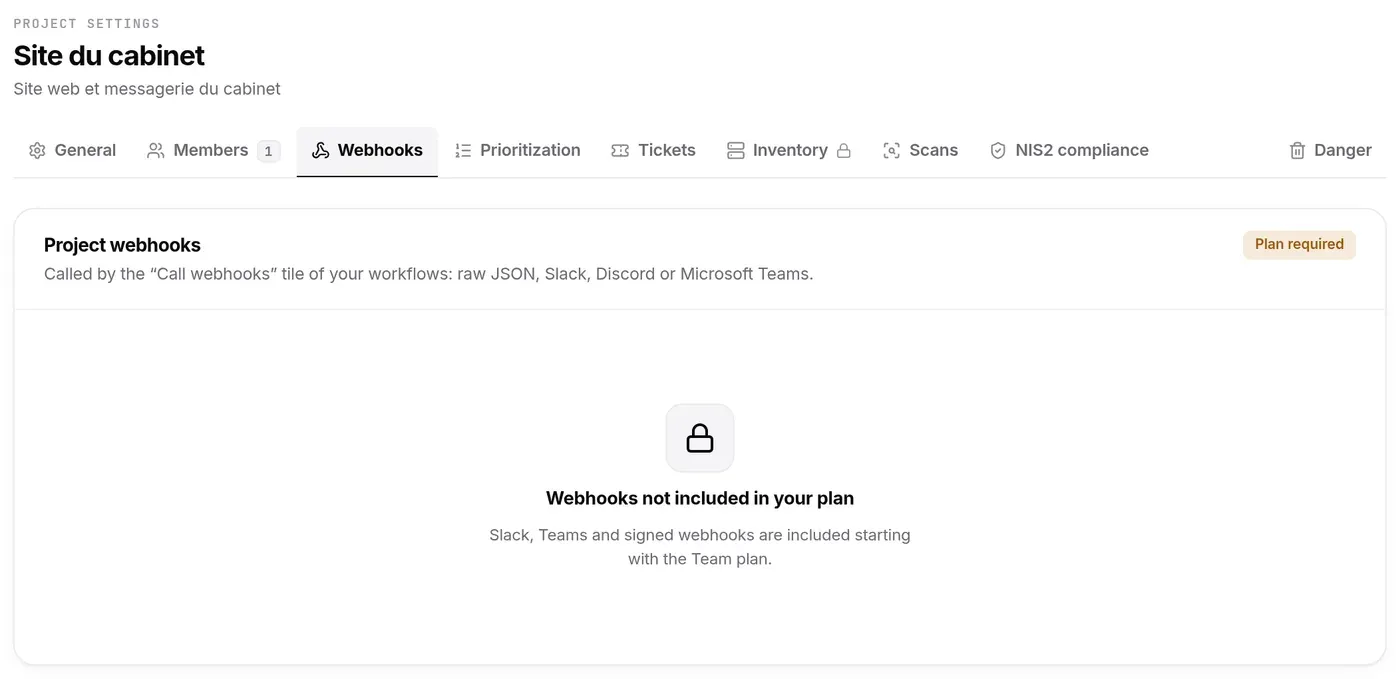Go to the Tickets tab

click(x=653, y=151)
